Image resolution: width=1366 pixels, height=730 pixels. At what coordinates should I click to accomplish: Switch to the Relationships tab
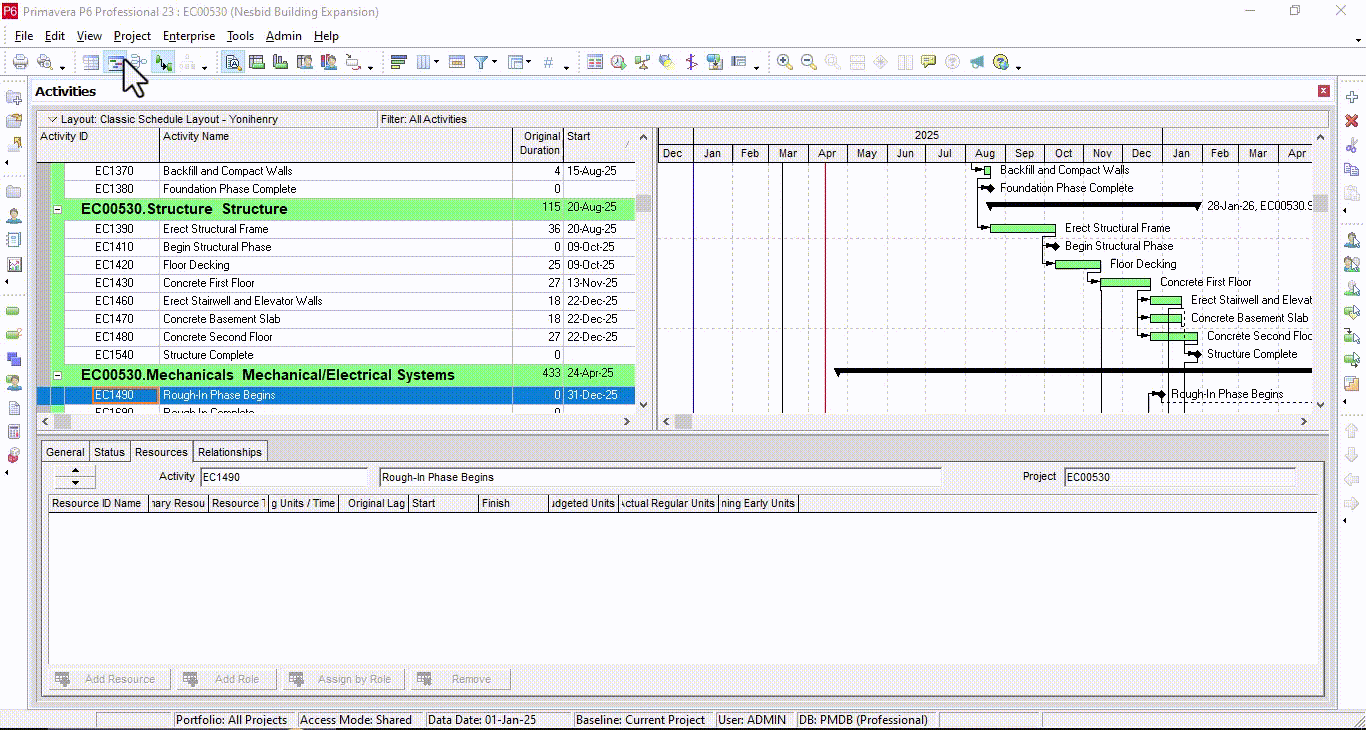230,452
